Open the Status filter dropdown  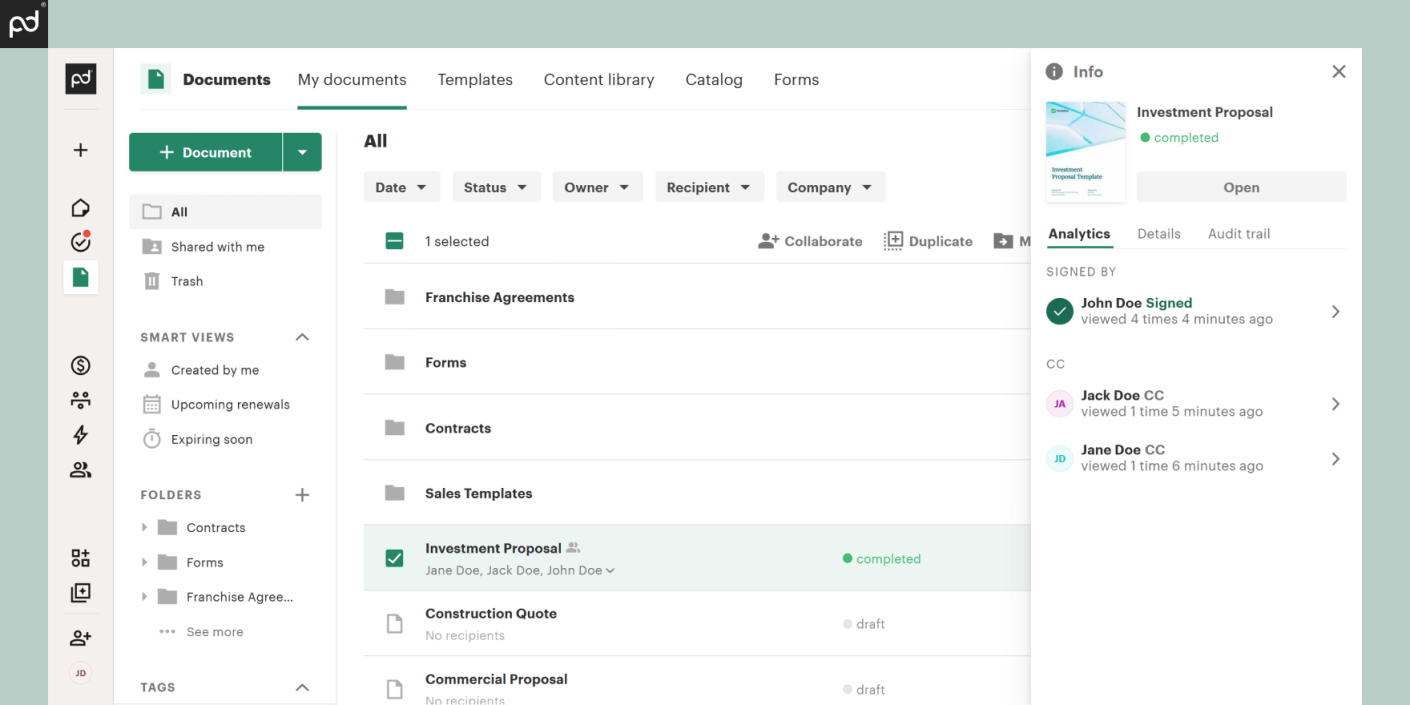(x=496, y=186)
